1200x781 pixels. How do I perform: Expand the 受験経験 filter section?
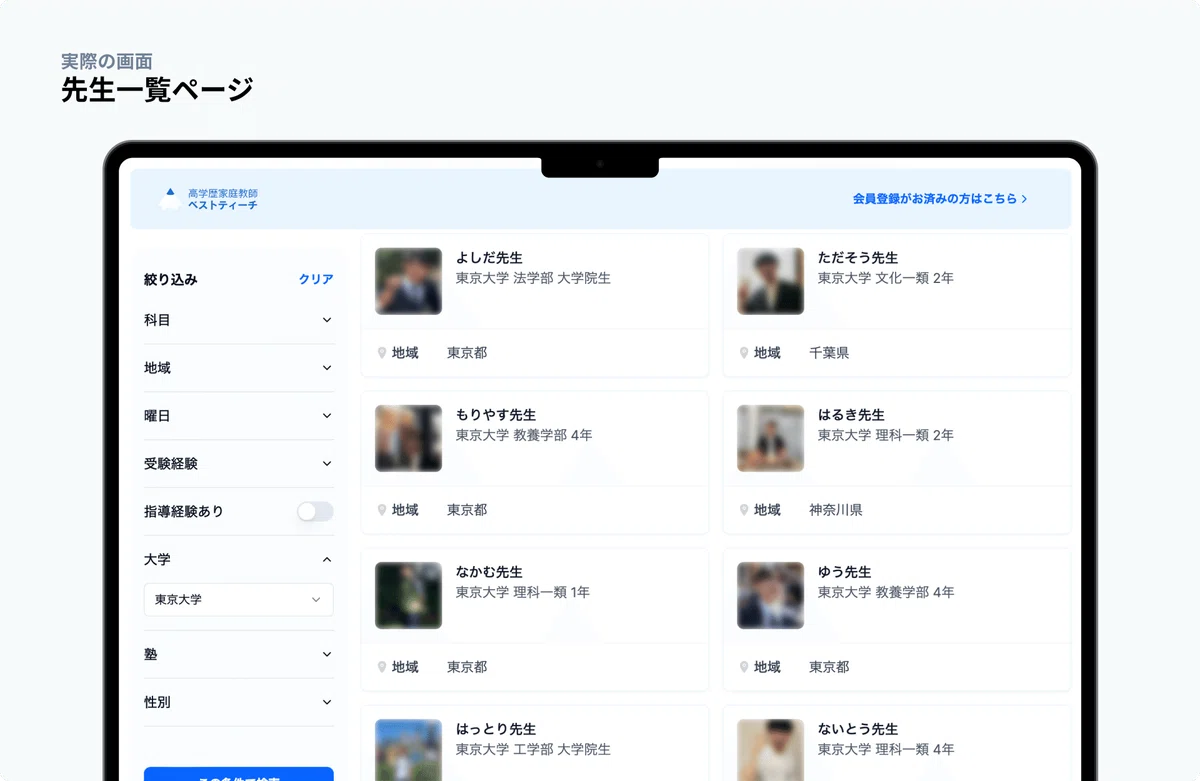pos(326,464)
